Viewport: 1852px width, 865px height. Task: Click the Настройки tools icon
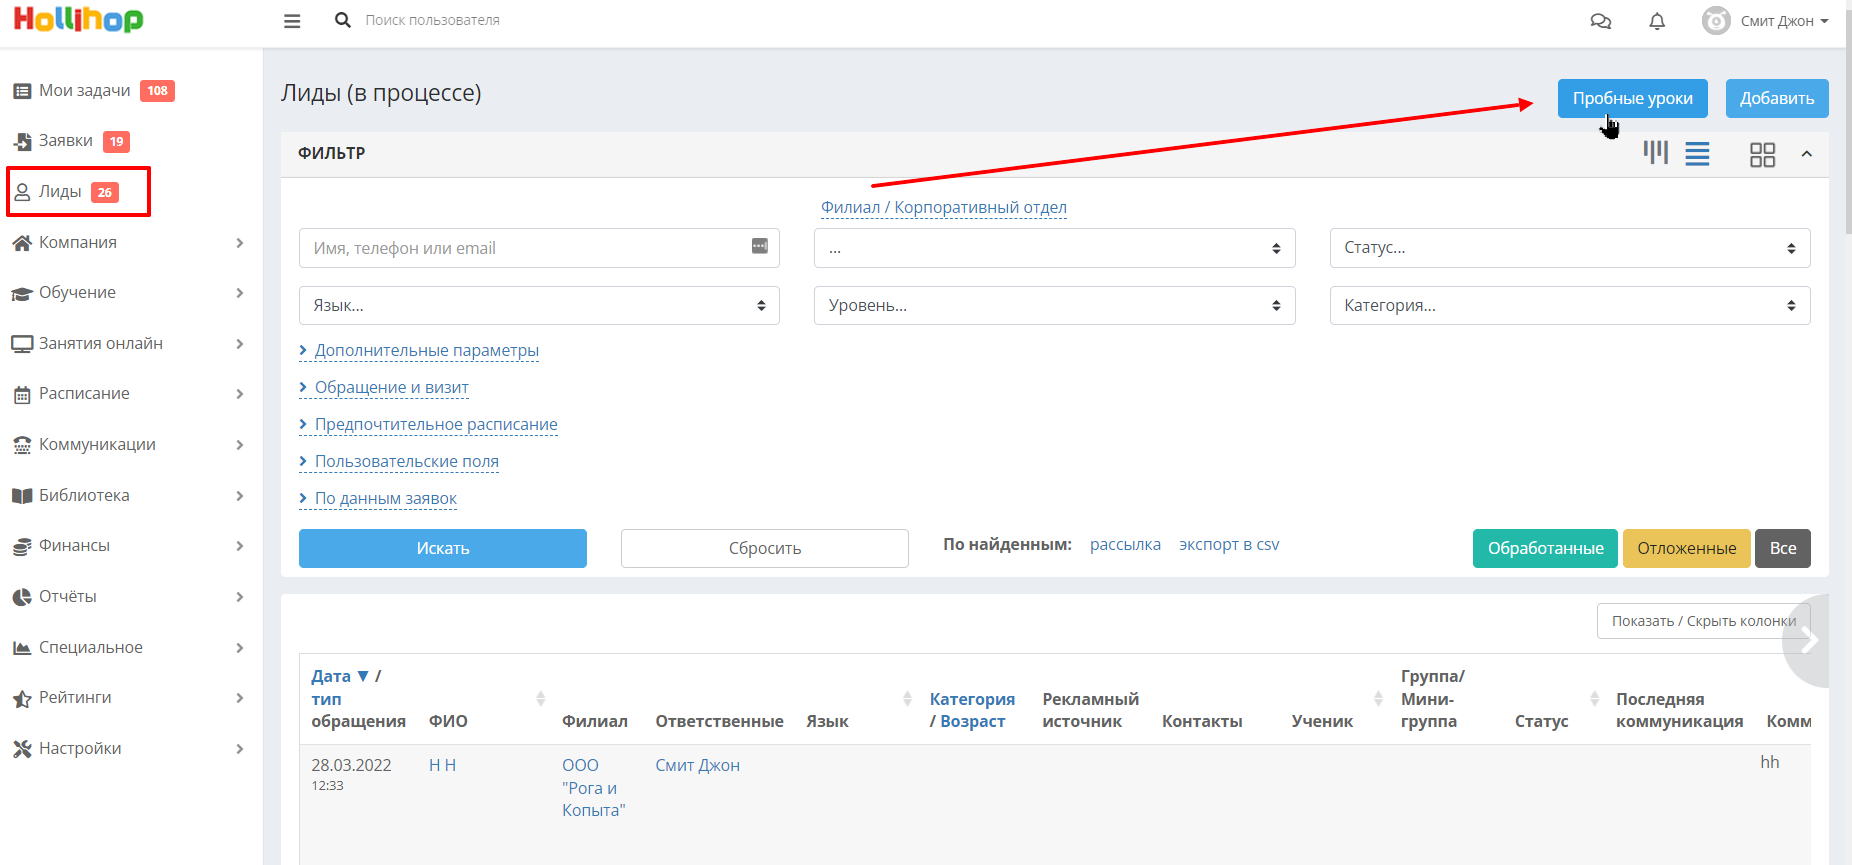coord(22,749)
